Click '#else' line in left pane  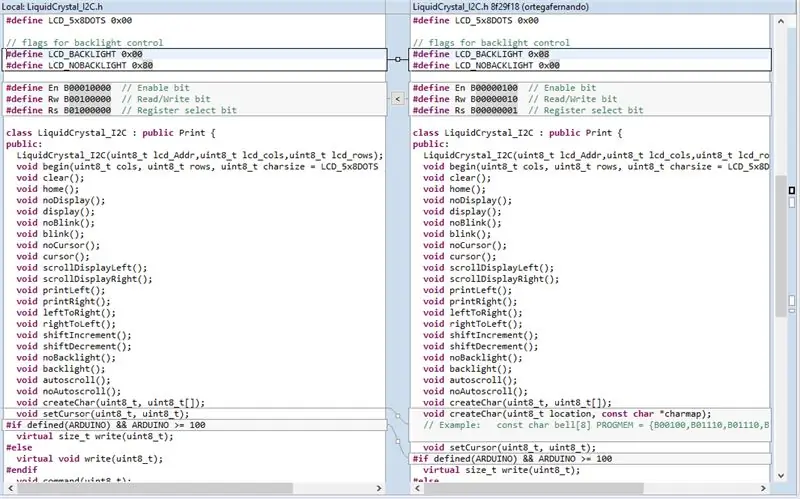pyautogui.click(x=19, y=447)
